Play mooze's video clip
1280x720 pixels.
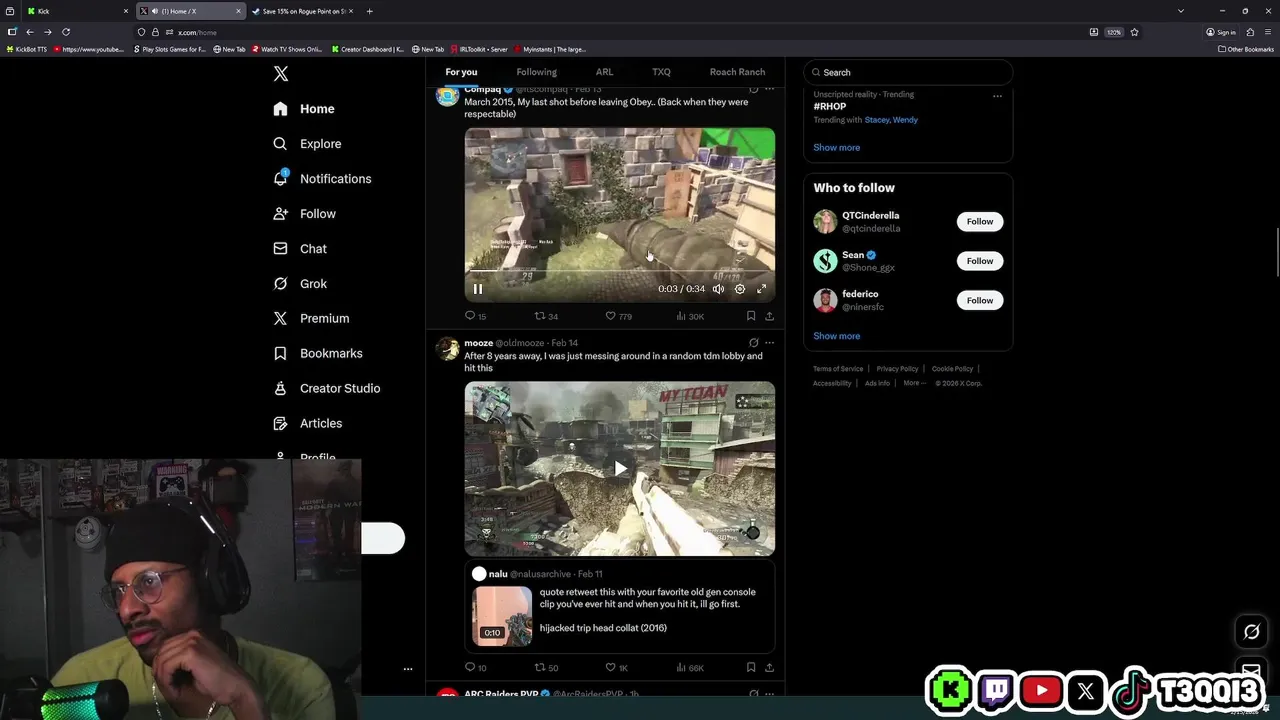coord(620,468)
